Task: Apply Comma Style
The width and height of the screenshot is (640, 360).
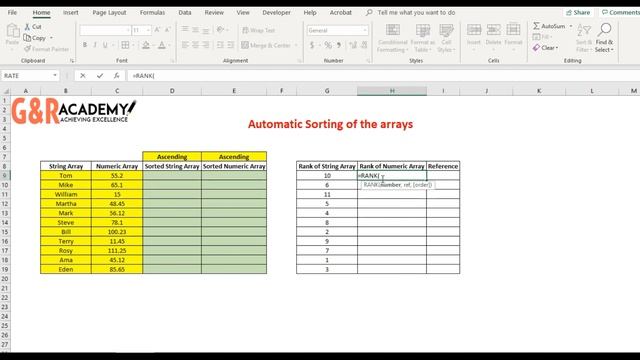Action: point(339,45)
